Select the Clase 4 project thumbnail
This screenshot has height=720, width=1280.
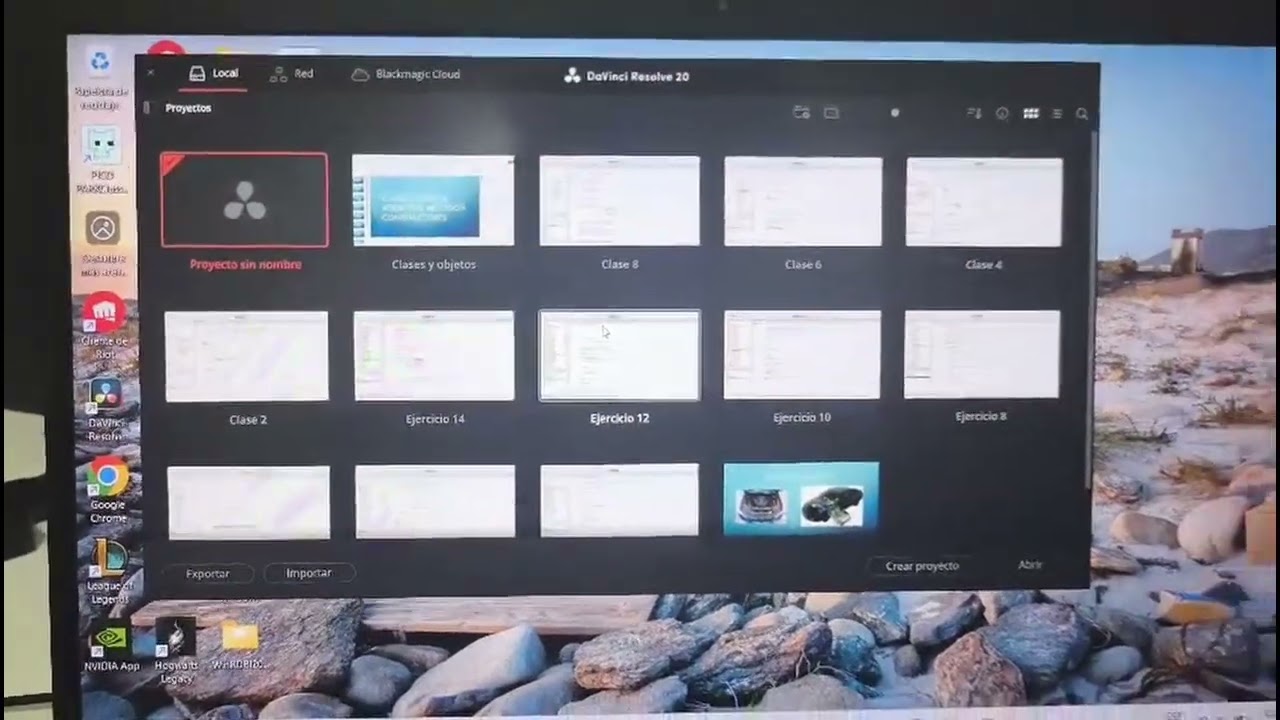point(984,201)
